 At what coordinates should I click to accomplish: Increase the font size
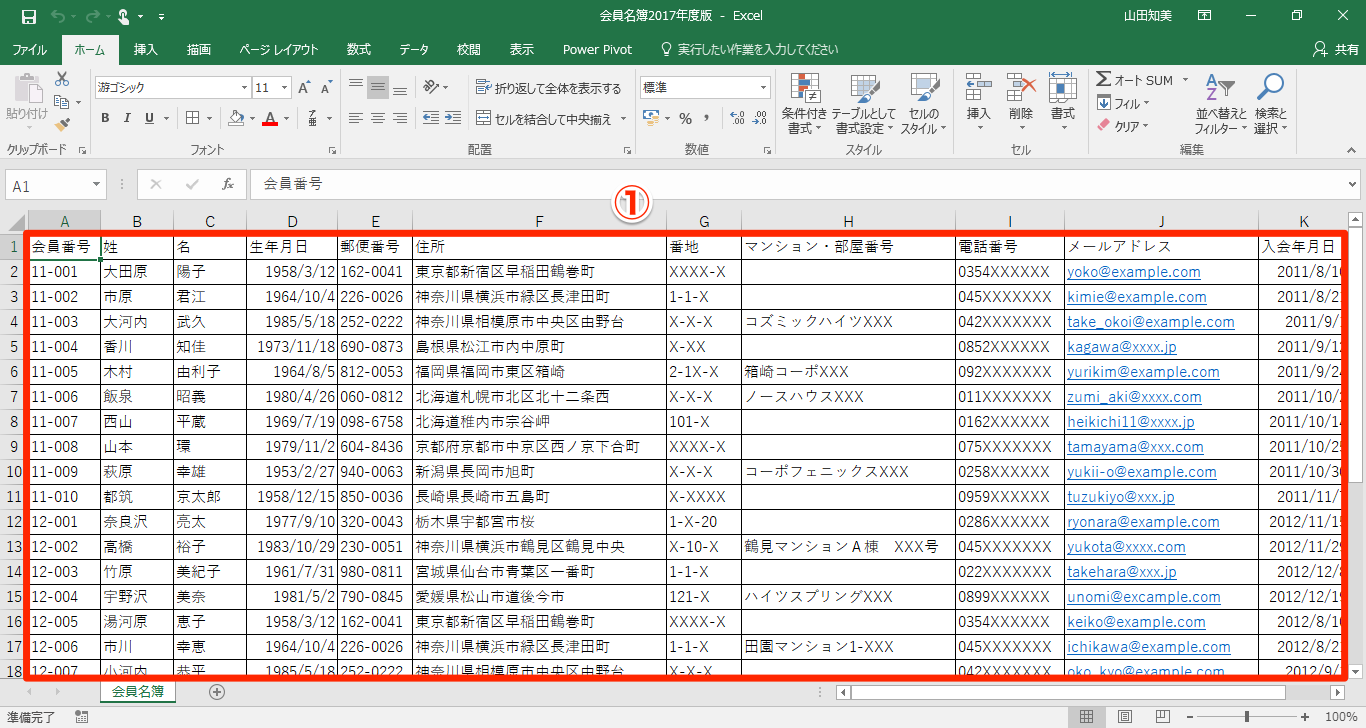(x=306, y=88)
